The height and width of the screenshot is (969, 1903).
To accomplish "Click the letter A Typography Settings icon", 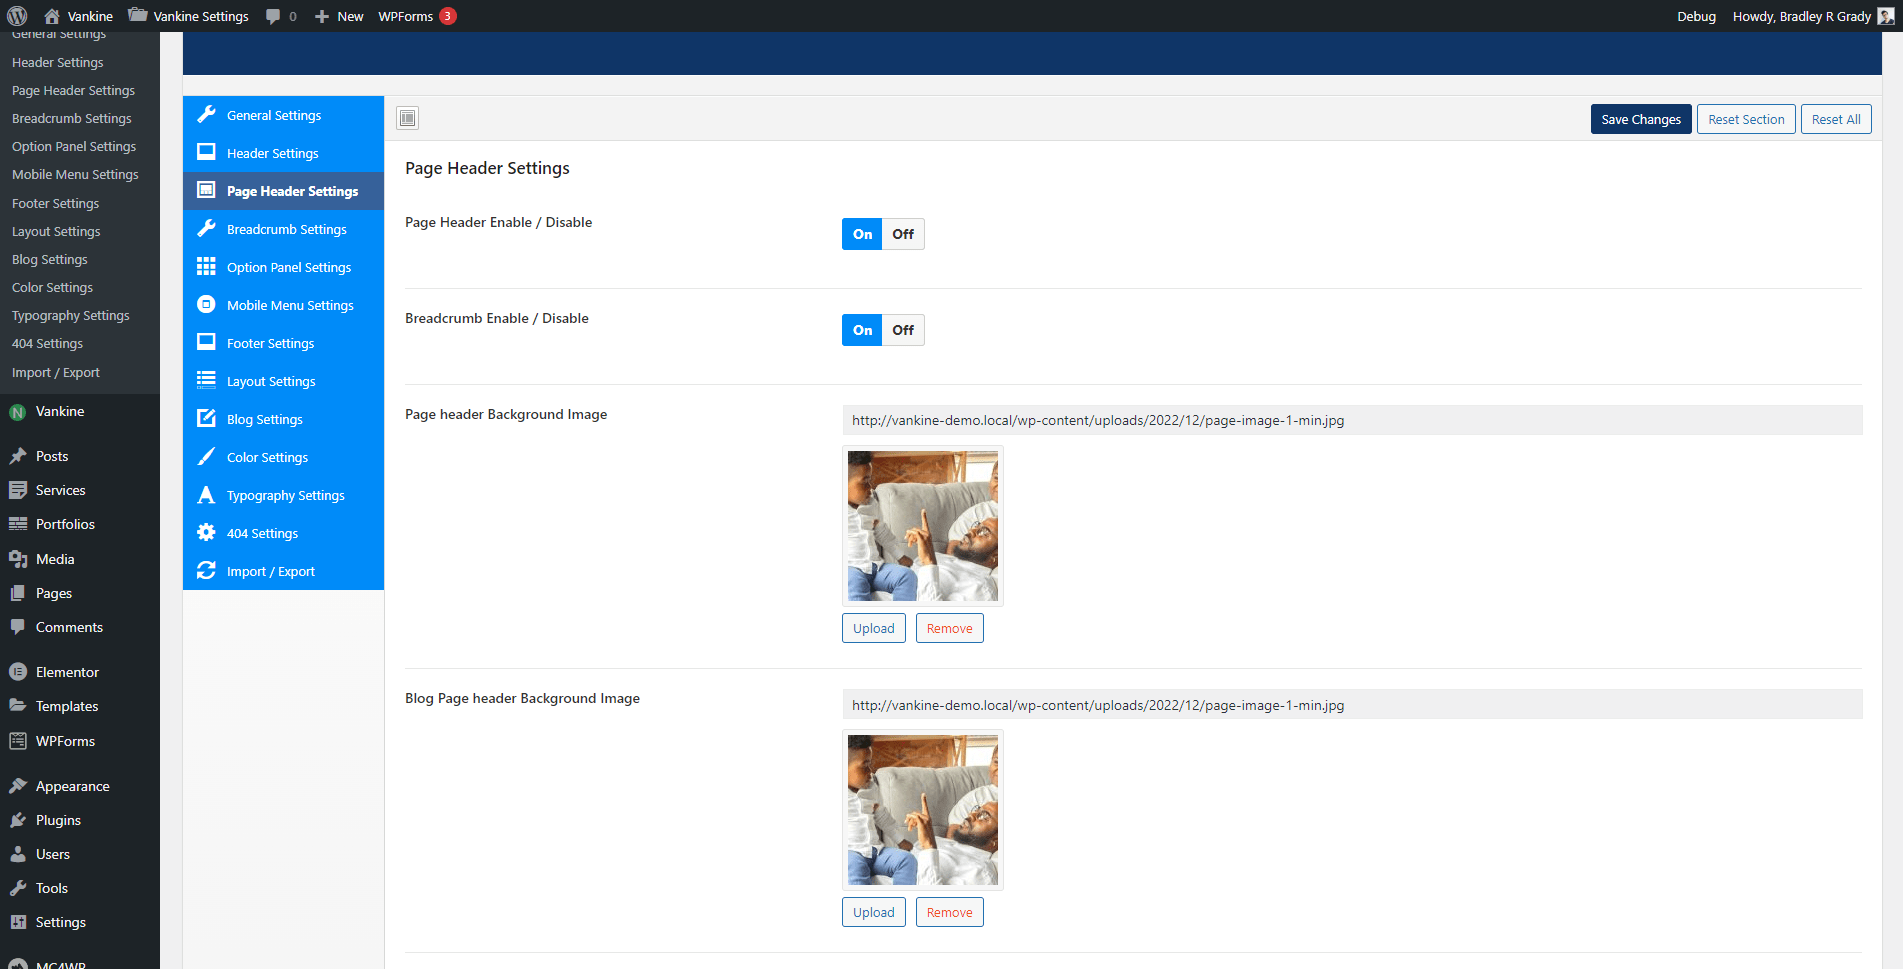I will pyautogui.click(x=206, y=495).
